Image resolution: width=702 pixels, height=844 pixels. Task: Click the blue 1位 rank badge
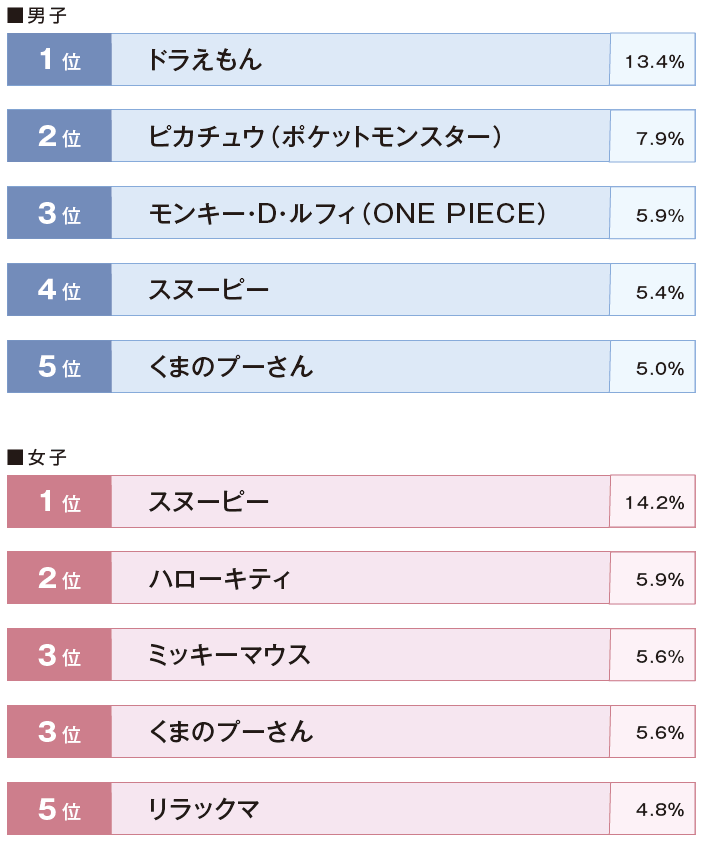click(59, 60)
